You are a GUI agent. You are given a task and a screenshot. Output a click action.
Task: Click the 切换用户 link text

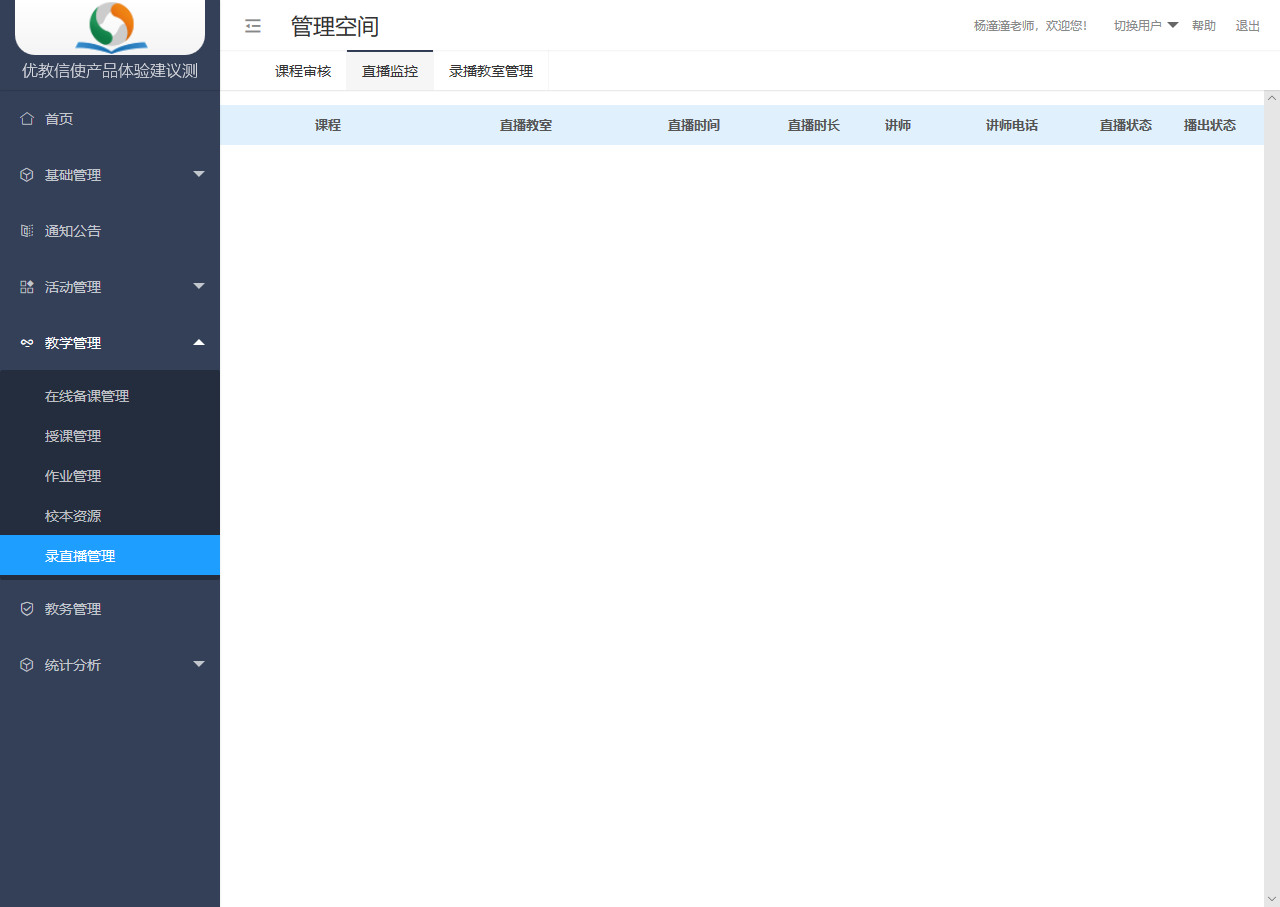tap(1138, 26)
